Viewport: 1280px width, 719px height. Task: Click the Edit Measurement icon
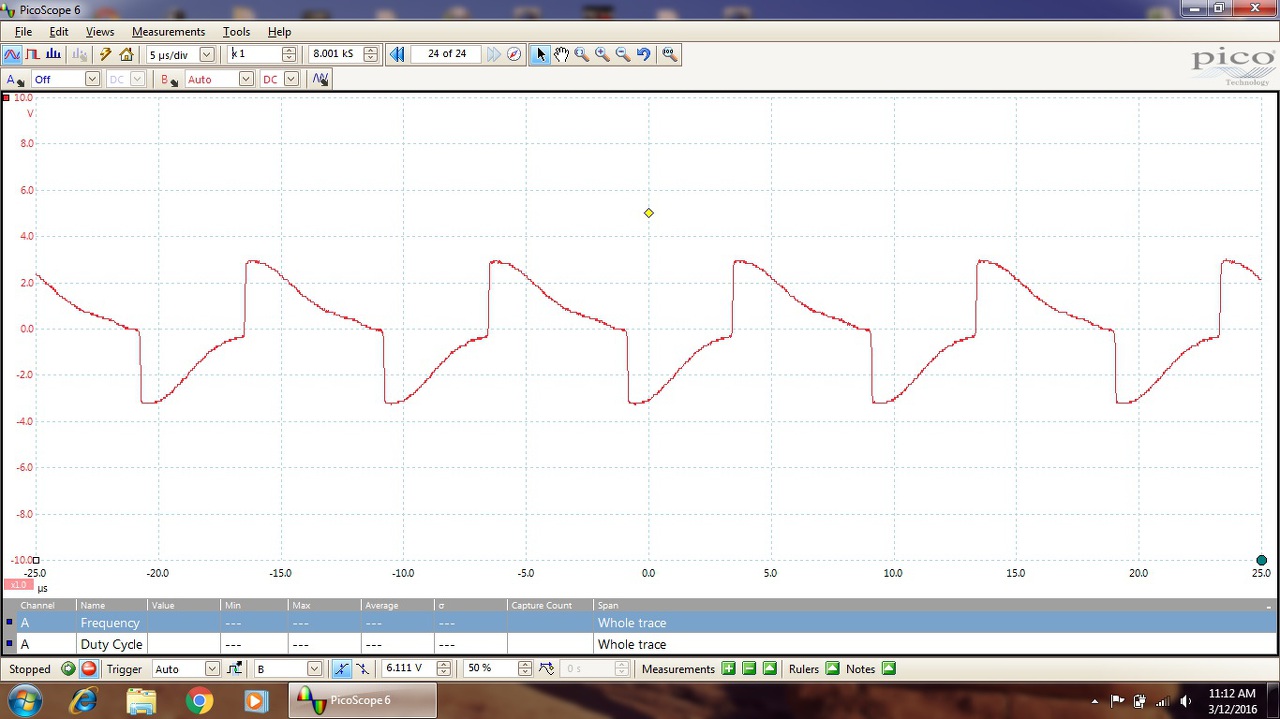pyautogui.click(x=770, y=669)
